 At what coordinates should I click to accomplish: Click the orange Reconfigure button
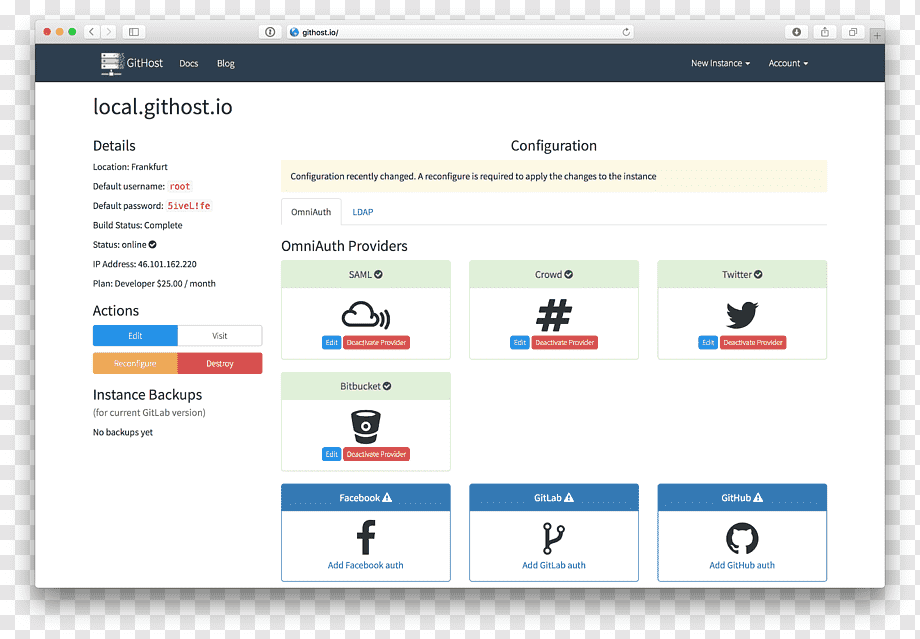(x=135, y=363)
